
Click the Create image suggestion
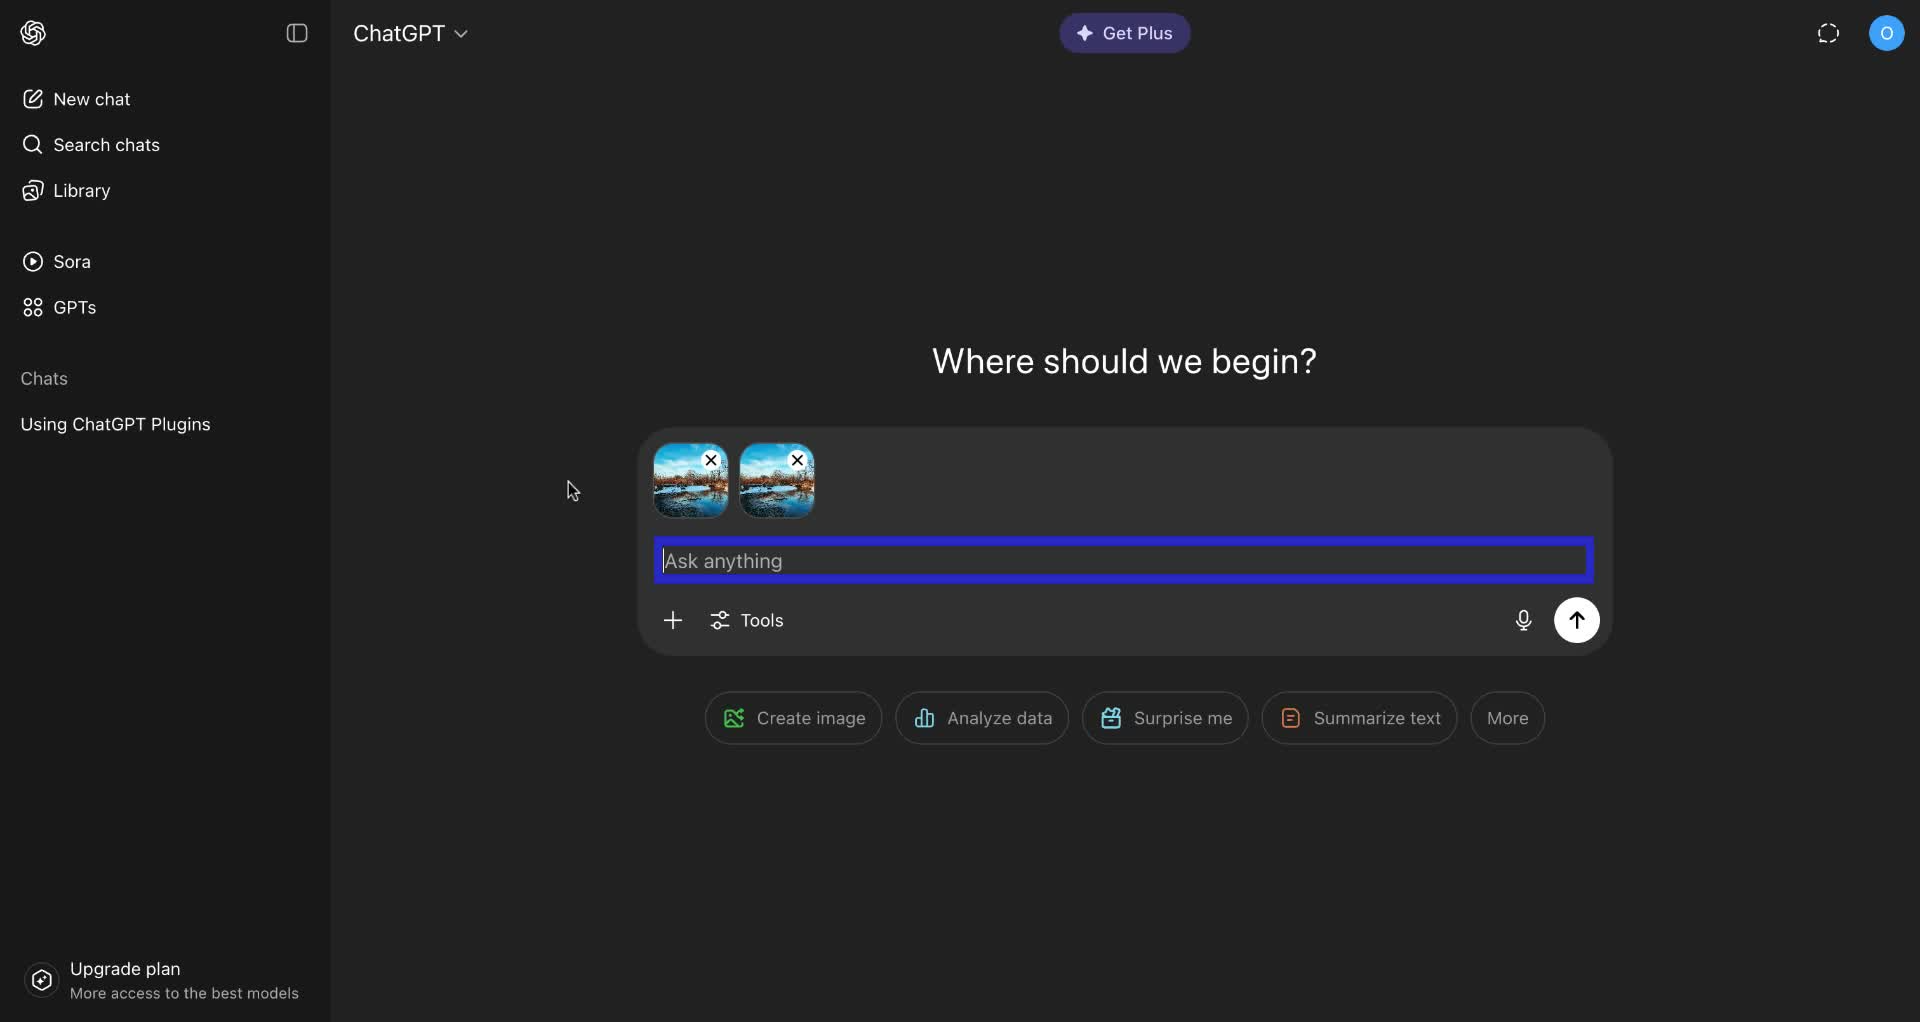coord(792,718)
